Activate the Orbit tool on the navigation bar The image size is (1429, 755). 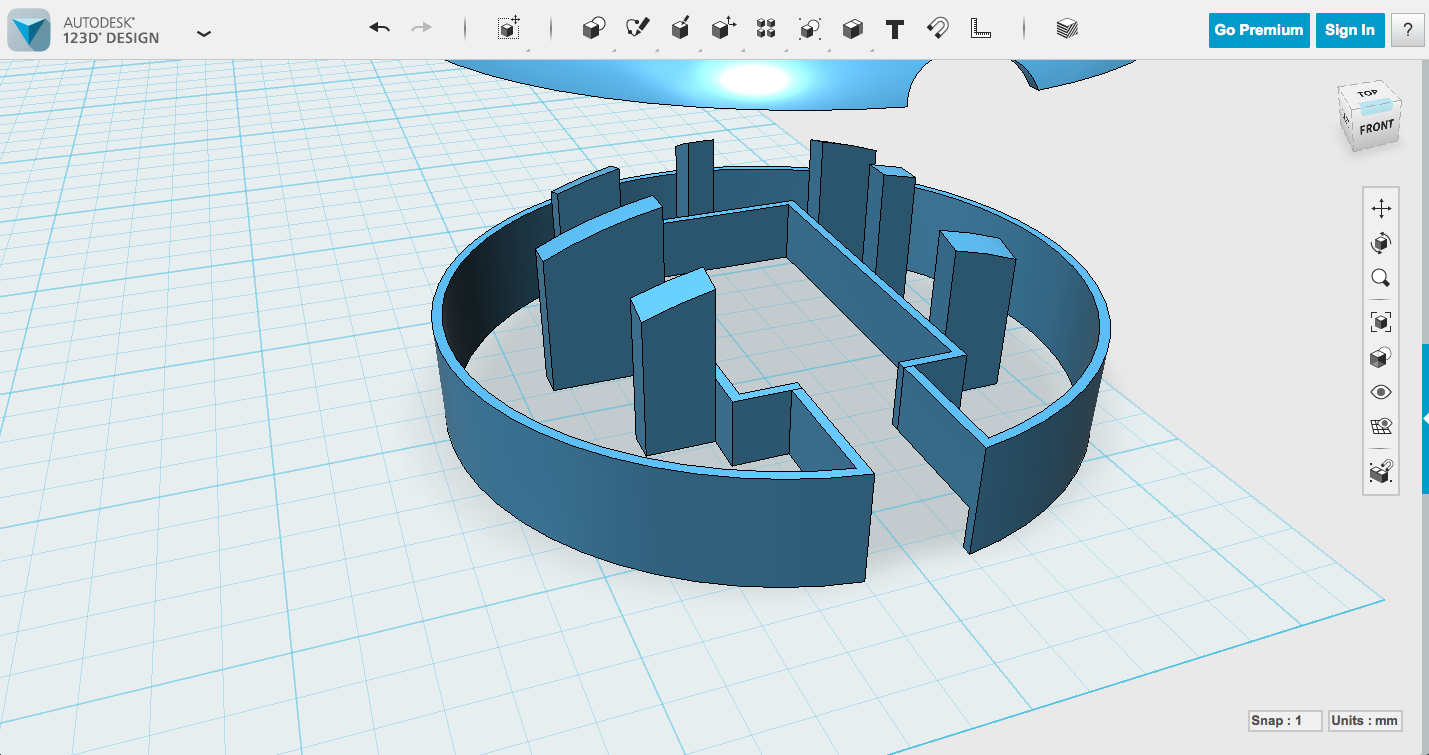(1380, 242)
